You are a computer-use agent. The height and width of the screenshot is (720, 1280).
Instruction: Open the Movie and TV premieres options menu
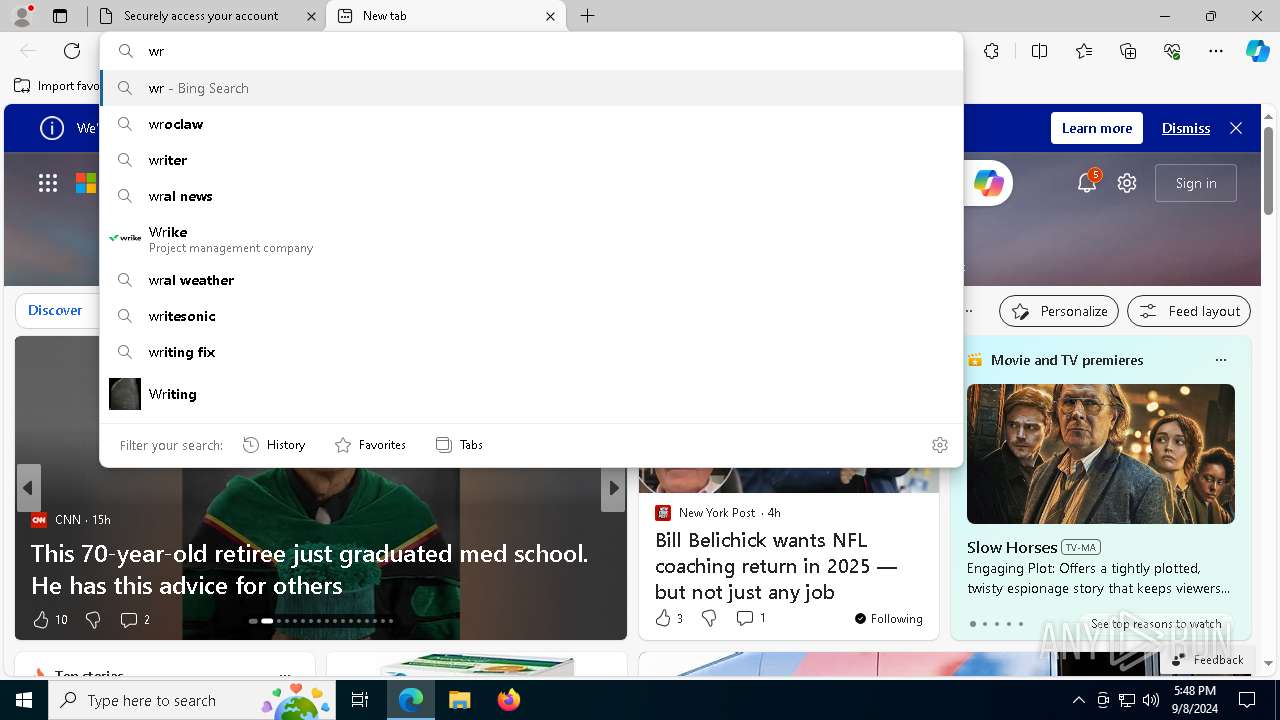(1220, 360)
